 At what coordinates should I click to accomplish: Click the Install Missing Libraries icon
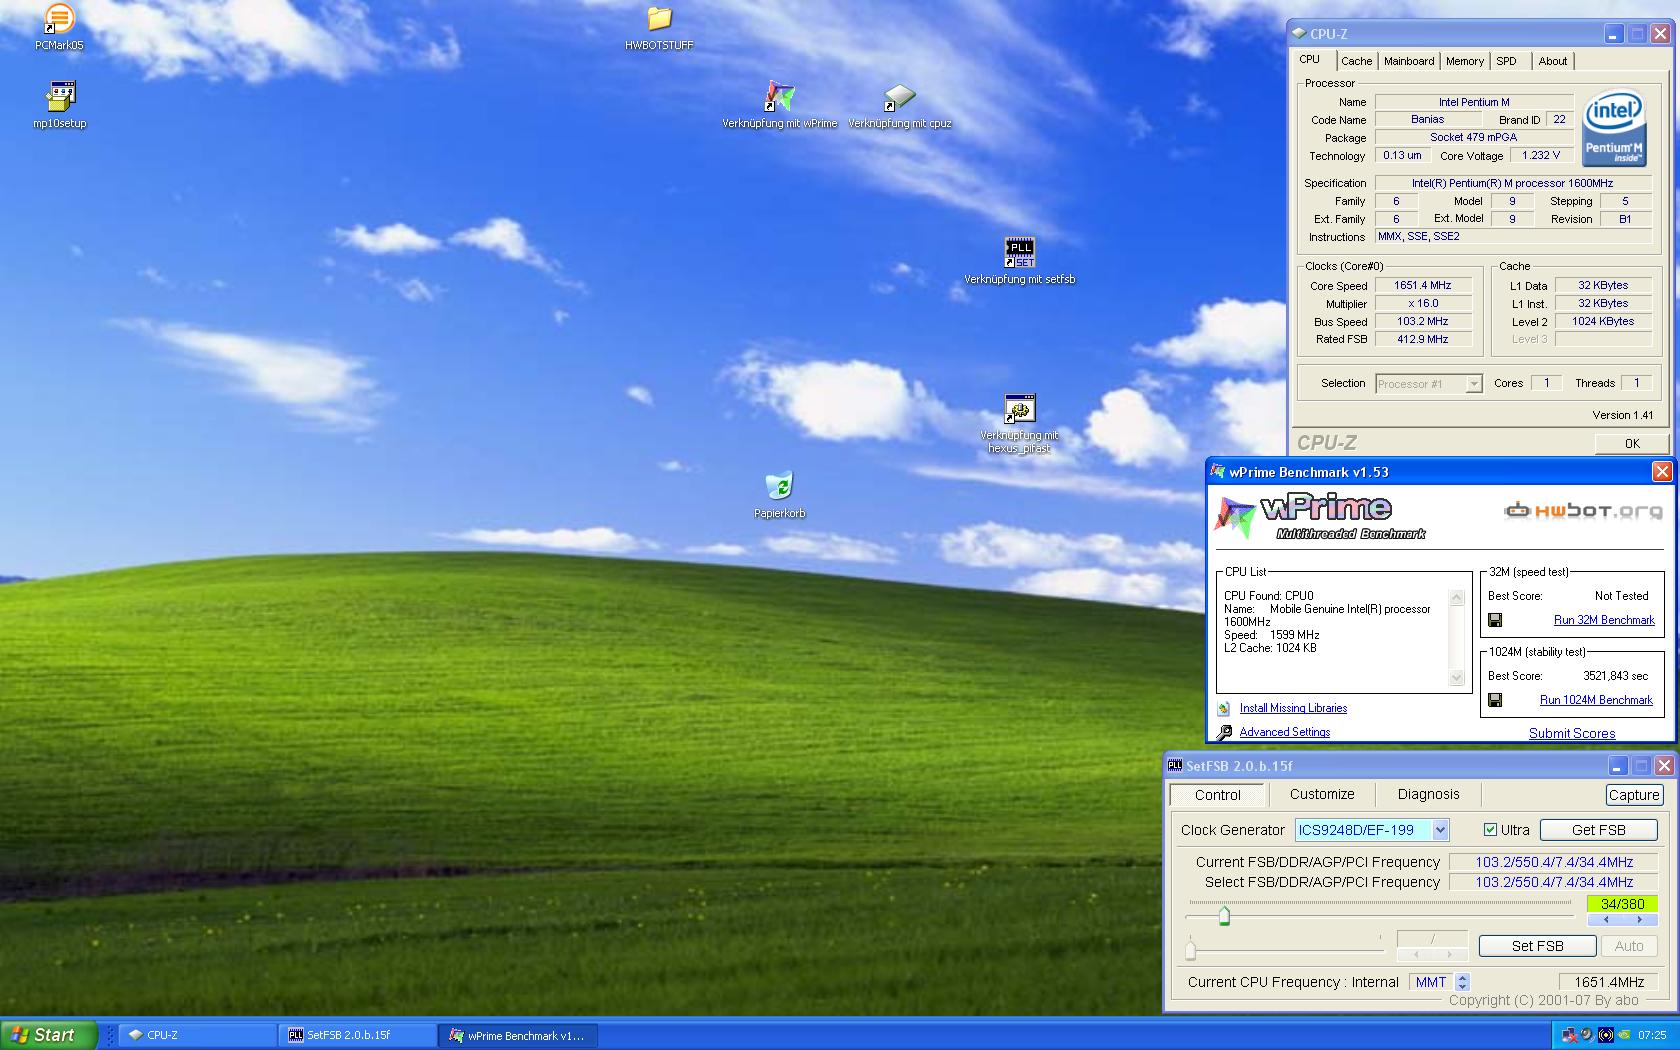click(1224, 708)
